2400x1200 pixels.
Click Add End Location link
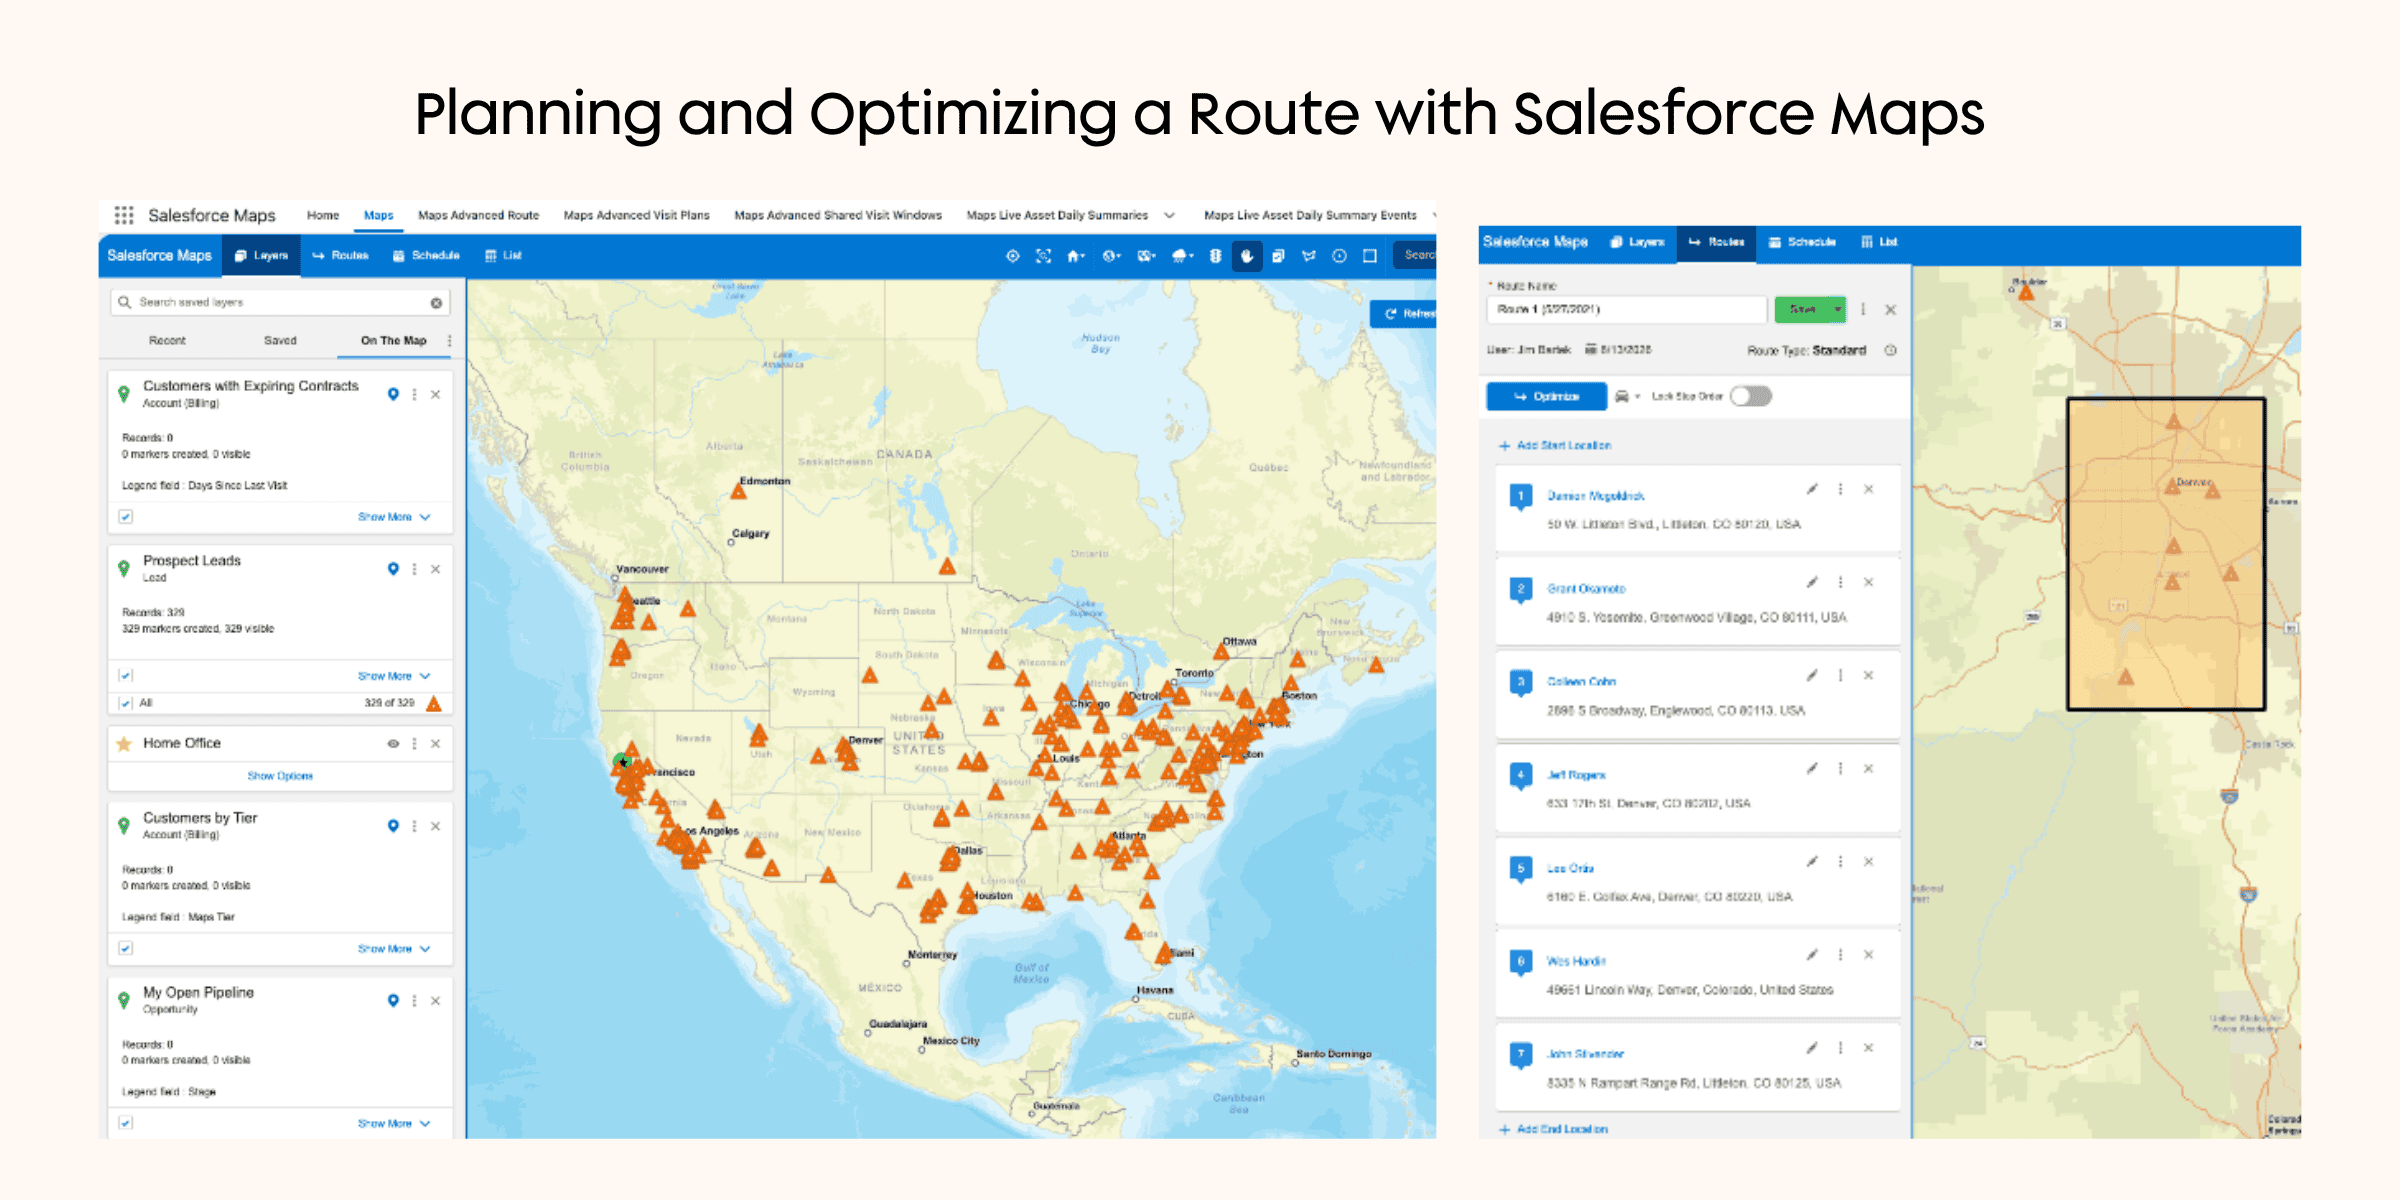pos(1554,1129)
